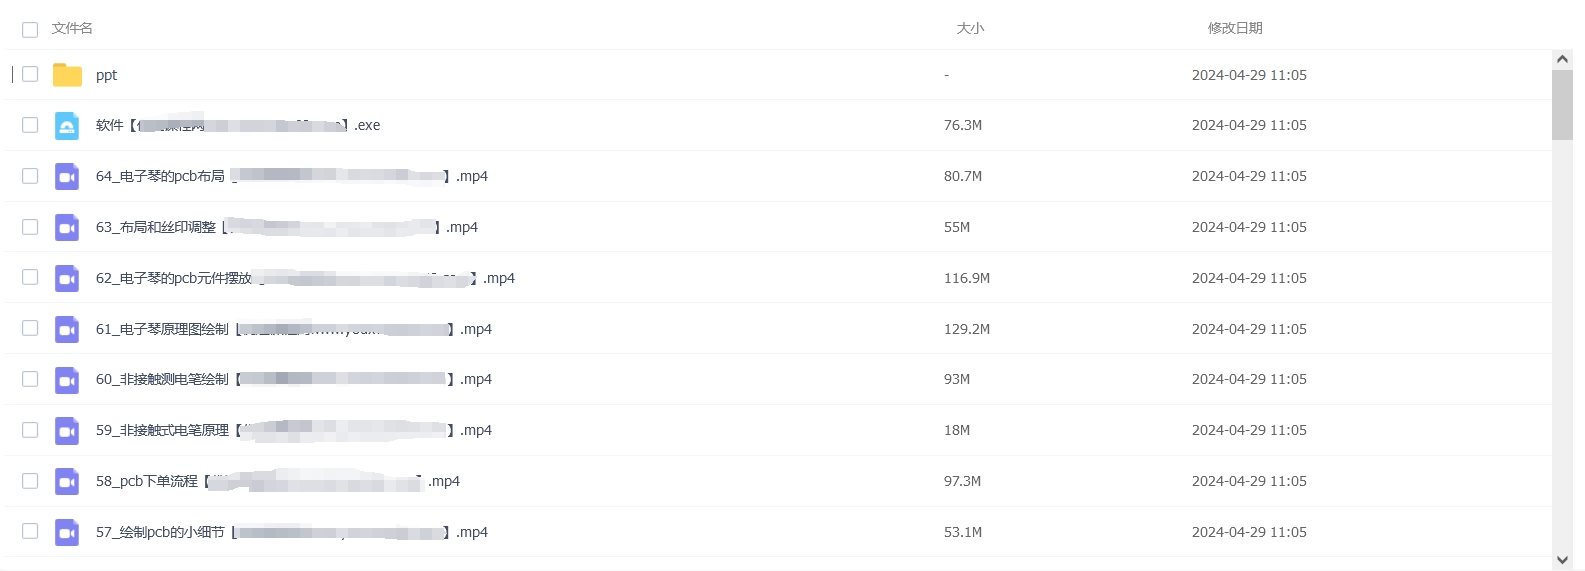This screenshot has height=571, width=1585.
Task: Tick checkbox for 59_非接触式电笔原理 video
Action: click(x=30, y=430)
